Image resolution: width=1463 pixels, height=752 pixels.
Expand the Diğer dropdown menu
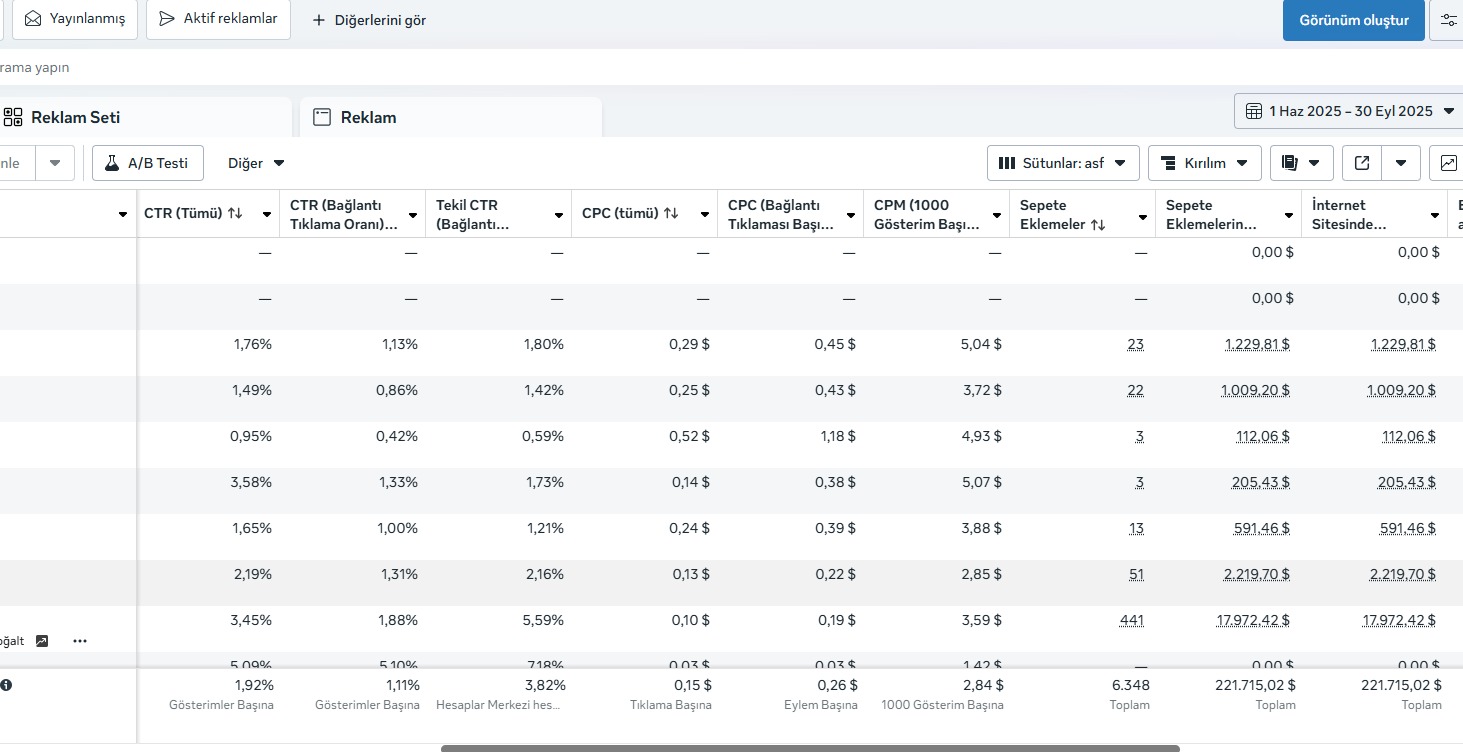(x=256, y=163)
